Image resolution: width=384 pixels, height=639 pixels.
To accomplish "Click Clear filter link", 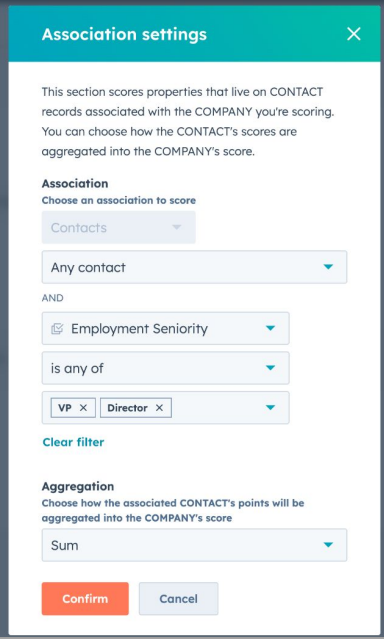I will coord(73,442).
